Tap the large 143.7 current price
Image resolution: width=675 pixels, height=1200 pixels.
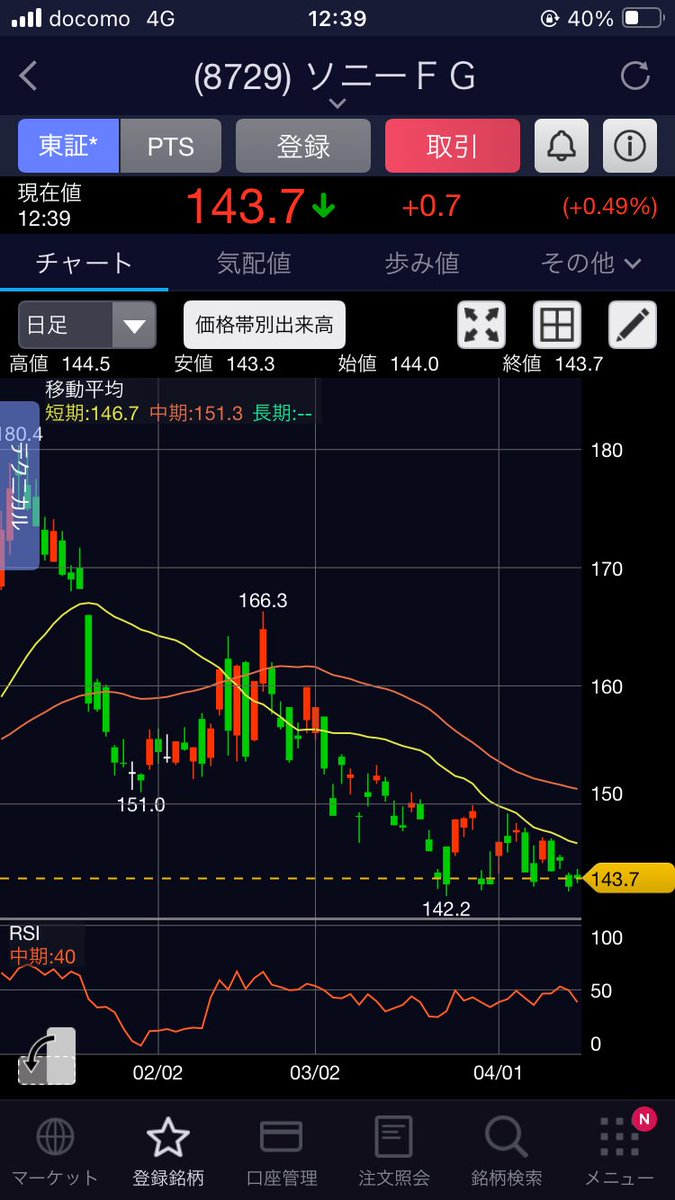pos(244,206)
